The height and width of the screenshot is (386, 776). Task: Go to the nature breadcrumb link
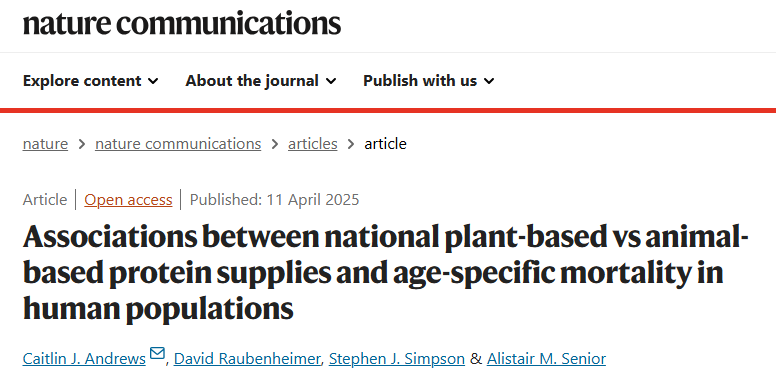pyautogui.click(x=45, y=144)
